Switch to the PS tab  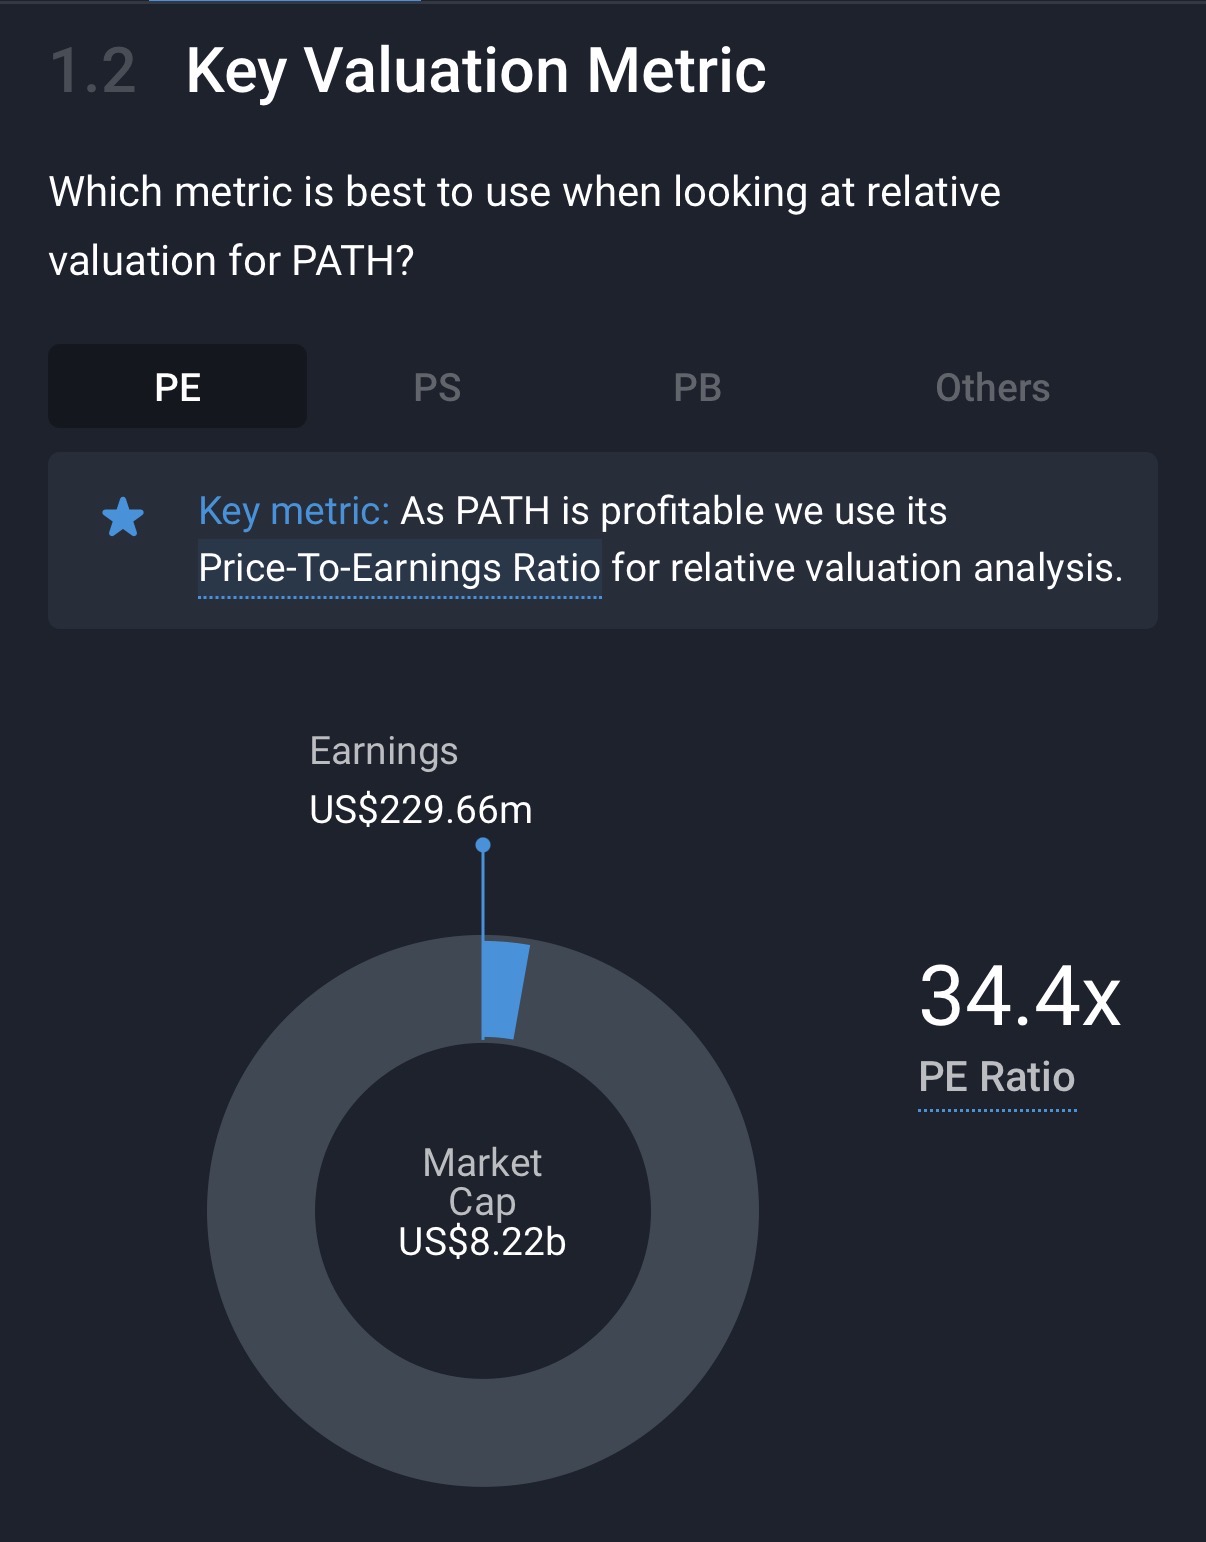[x=437, y=387]
